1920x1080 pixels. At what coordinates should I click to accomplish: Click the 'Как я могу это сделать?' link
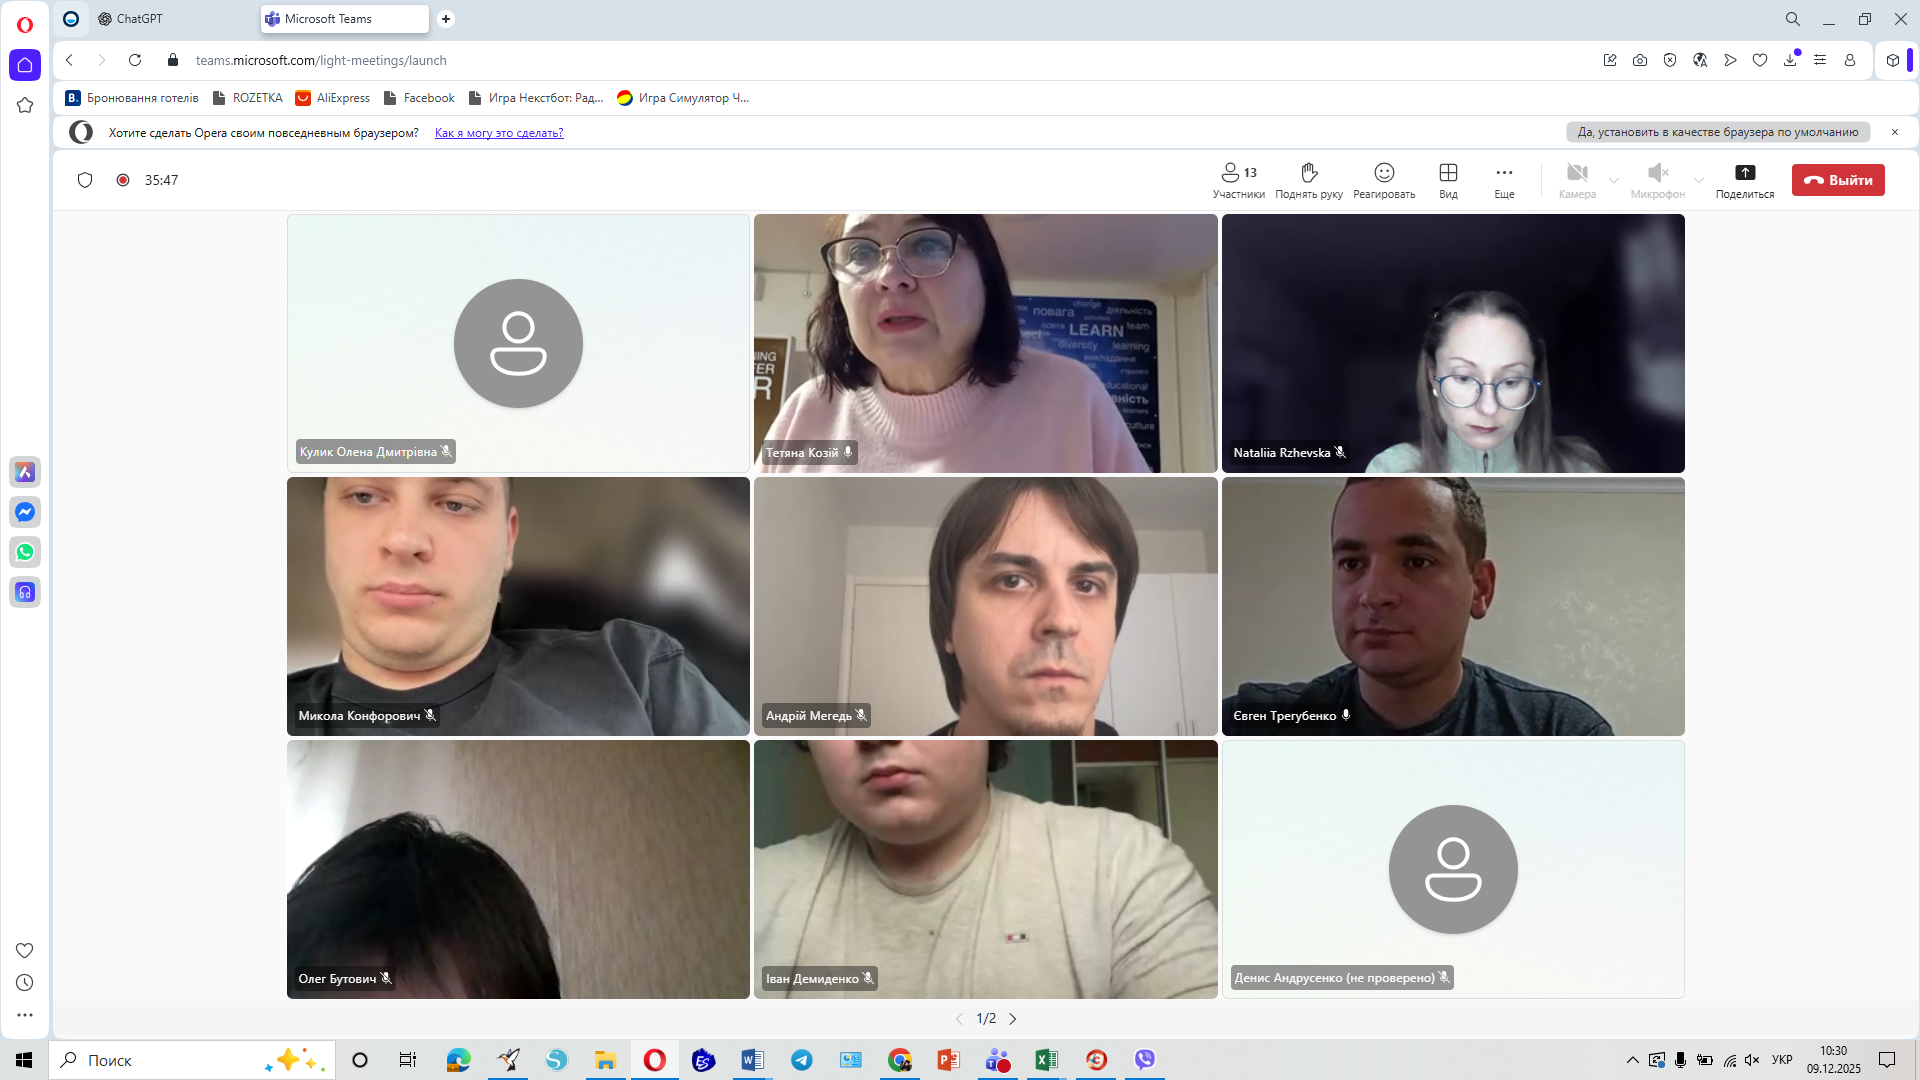tap(498, 133)
